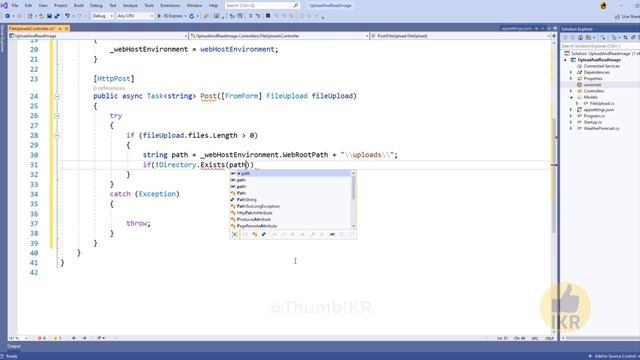
Task: Collapse the try block at line 26
Action: 57,116
